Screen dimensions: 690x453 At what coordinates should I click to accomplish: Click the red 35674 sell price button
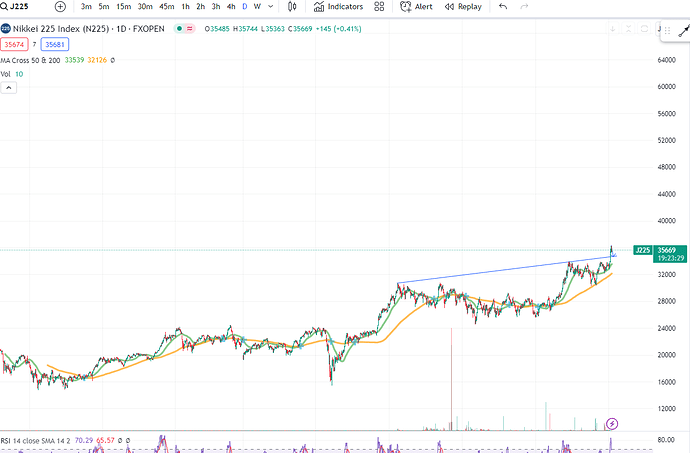tap(15, 44)
